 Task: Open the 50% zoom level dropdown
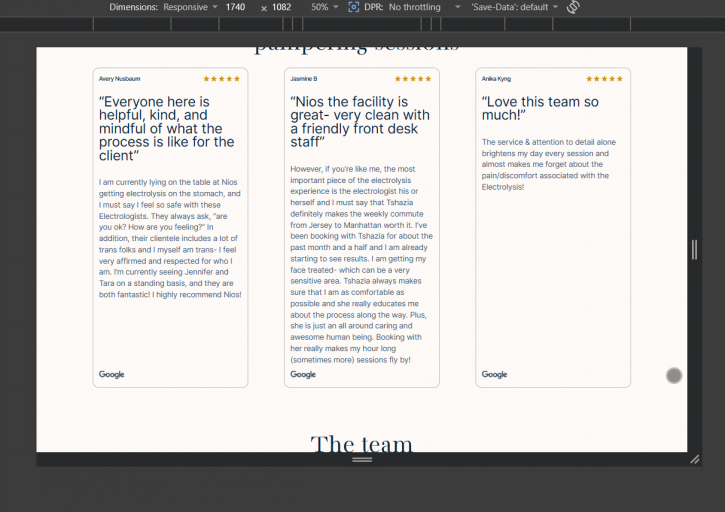[x=325, y=7]
